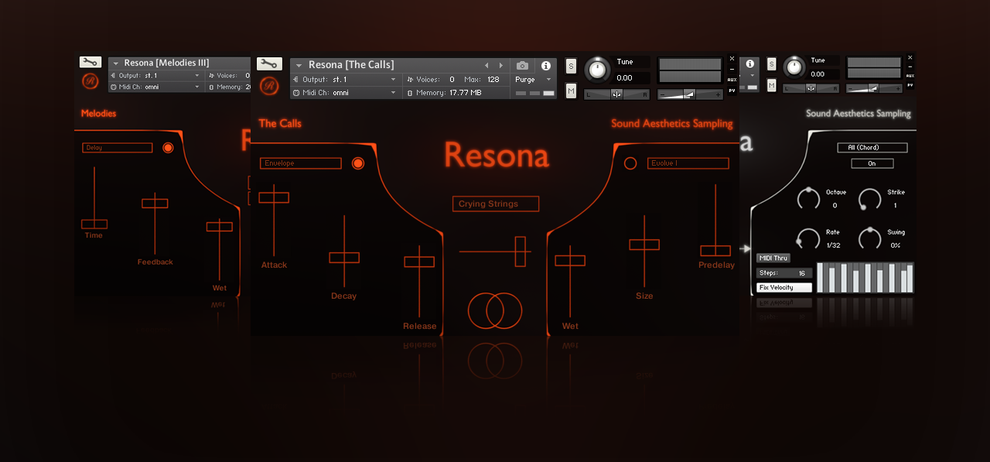Open Output st. 1 dropdown in The Calls
This screenshot has width=990, height=462.
[x=393, y=80]
